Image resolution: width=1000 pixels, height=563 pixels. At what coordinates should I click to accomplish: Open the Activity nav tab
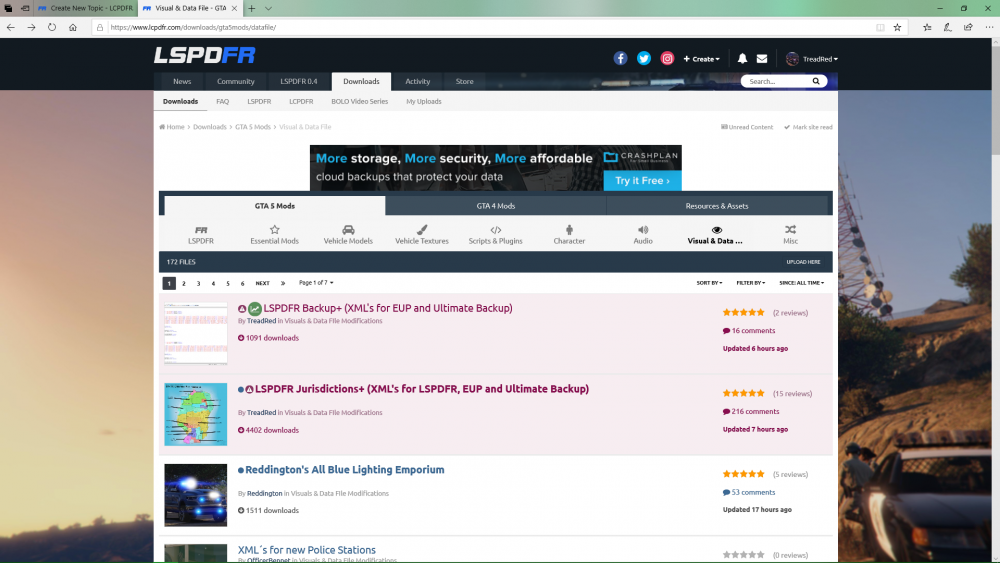(418, 81)
